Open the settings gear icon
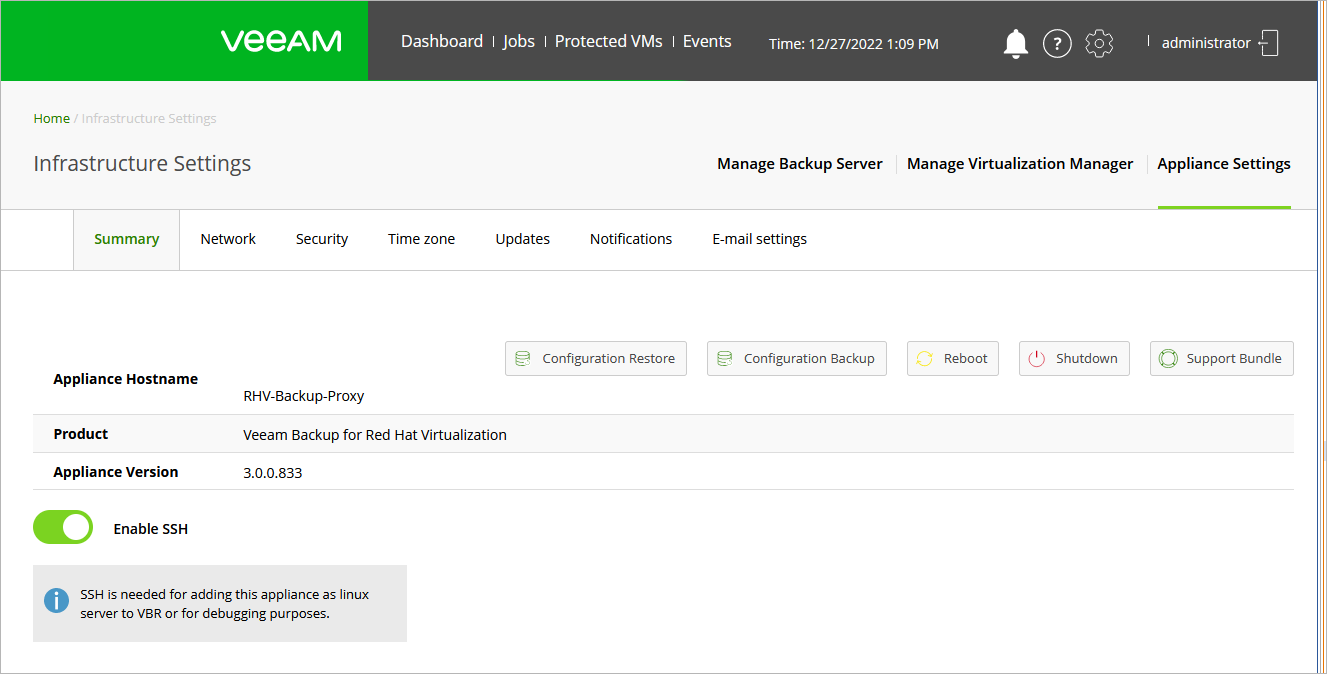 tap(1099, 43)
